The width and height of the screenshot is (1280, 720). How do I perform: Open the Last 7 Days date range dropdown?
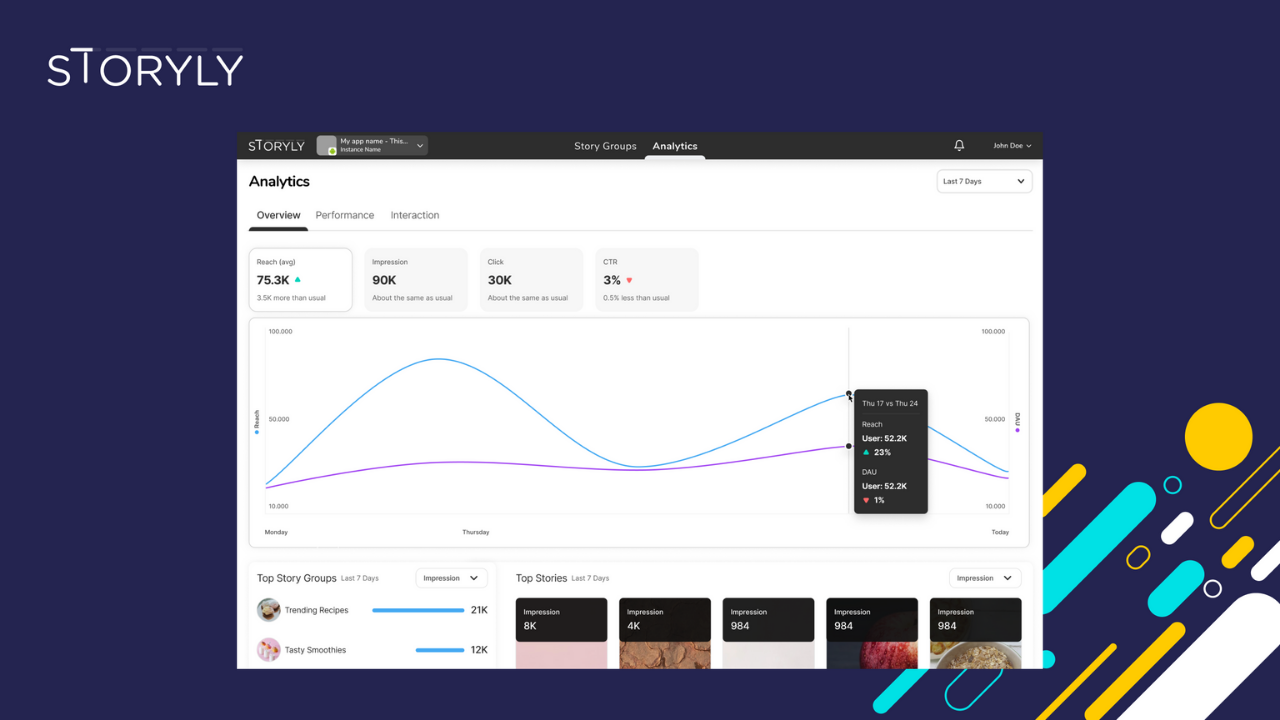[x=984, y=182]
